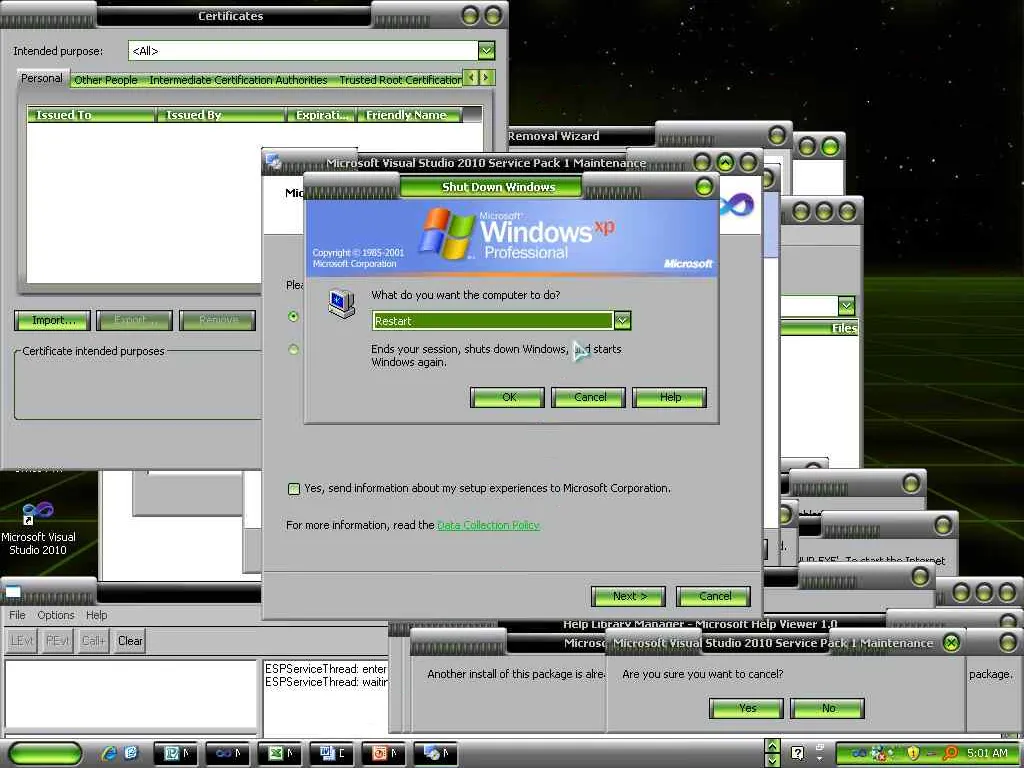The height and width of the screenshot is (768, 1024).
Task: Click OK in Shut Down Windows dialog
Action: pos(507,397)
